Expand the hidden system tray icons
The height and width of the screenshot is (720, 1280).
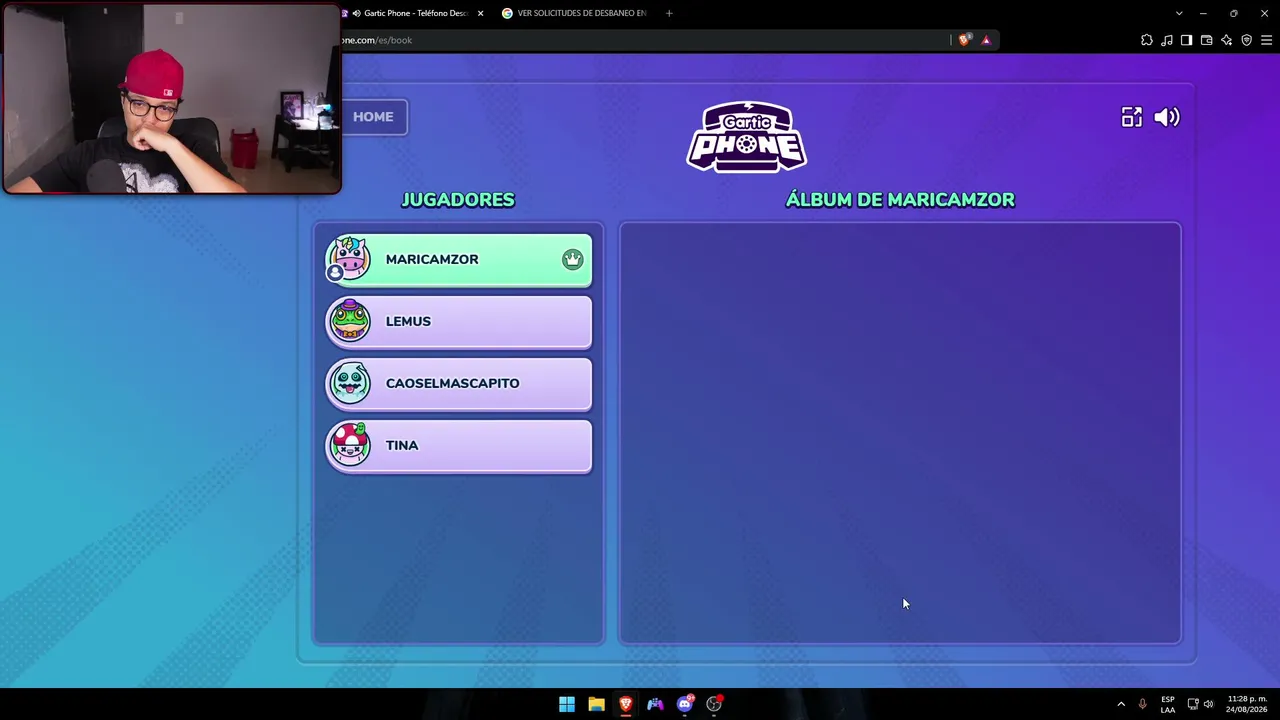tap(1121, 704)
